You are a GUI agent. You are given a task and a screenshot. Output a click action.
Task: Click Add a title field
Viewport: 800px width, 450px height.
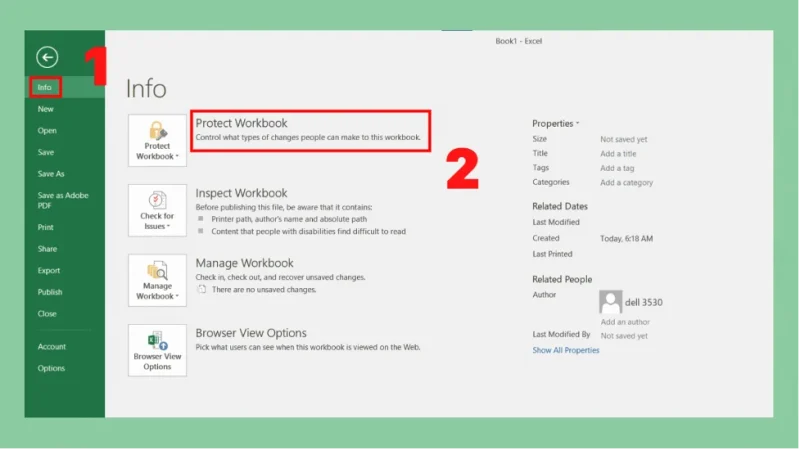click(618, 154)
